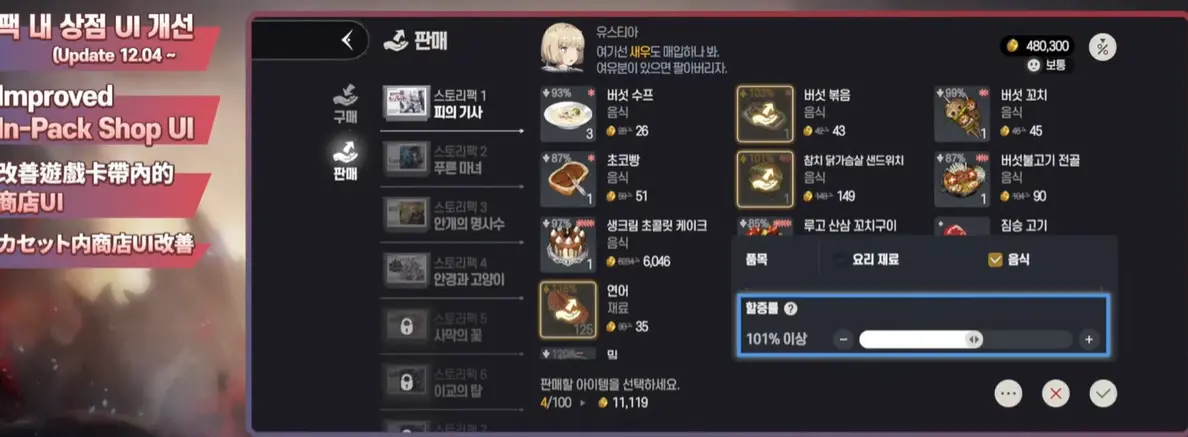Select story pack 1 피의 기사
The width and height of the screenshot is (1188, 437).
(452, 105)
